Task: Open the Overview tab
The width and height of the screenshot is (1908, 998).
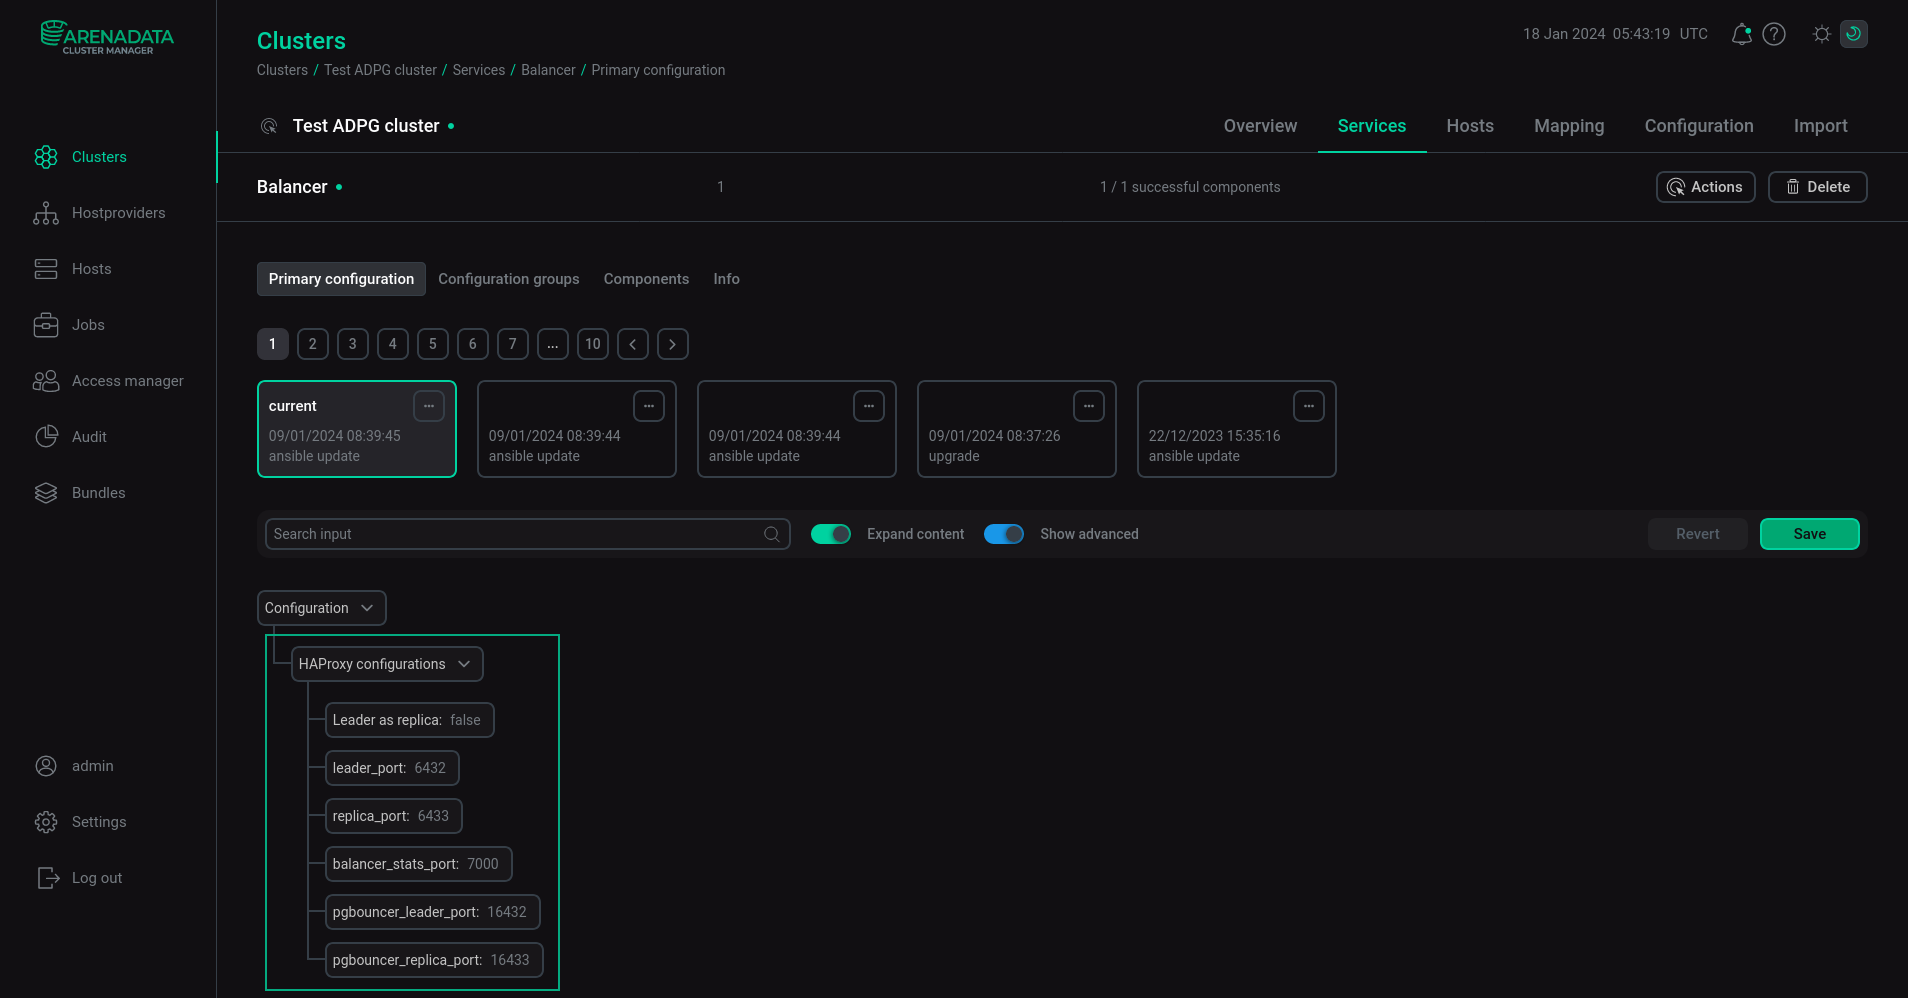Action: (x=1260, y=126)
